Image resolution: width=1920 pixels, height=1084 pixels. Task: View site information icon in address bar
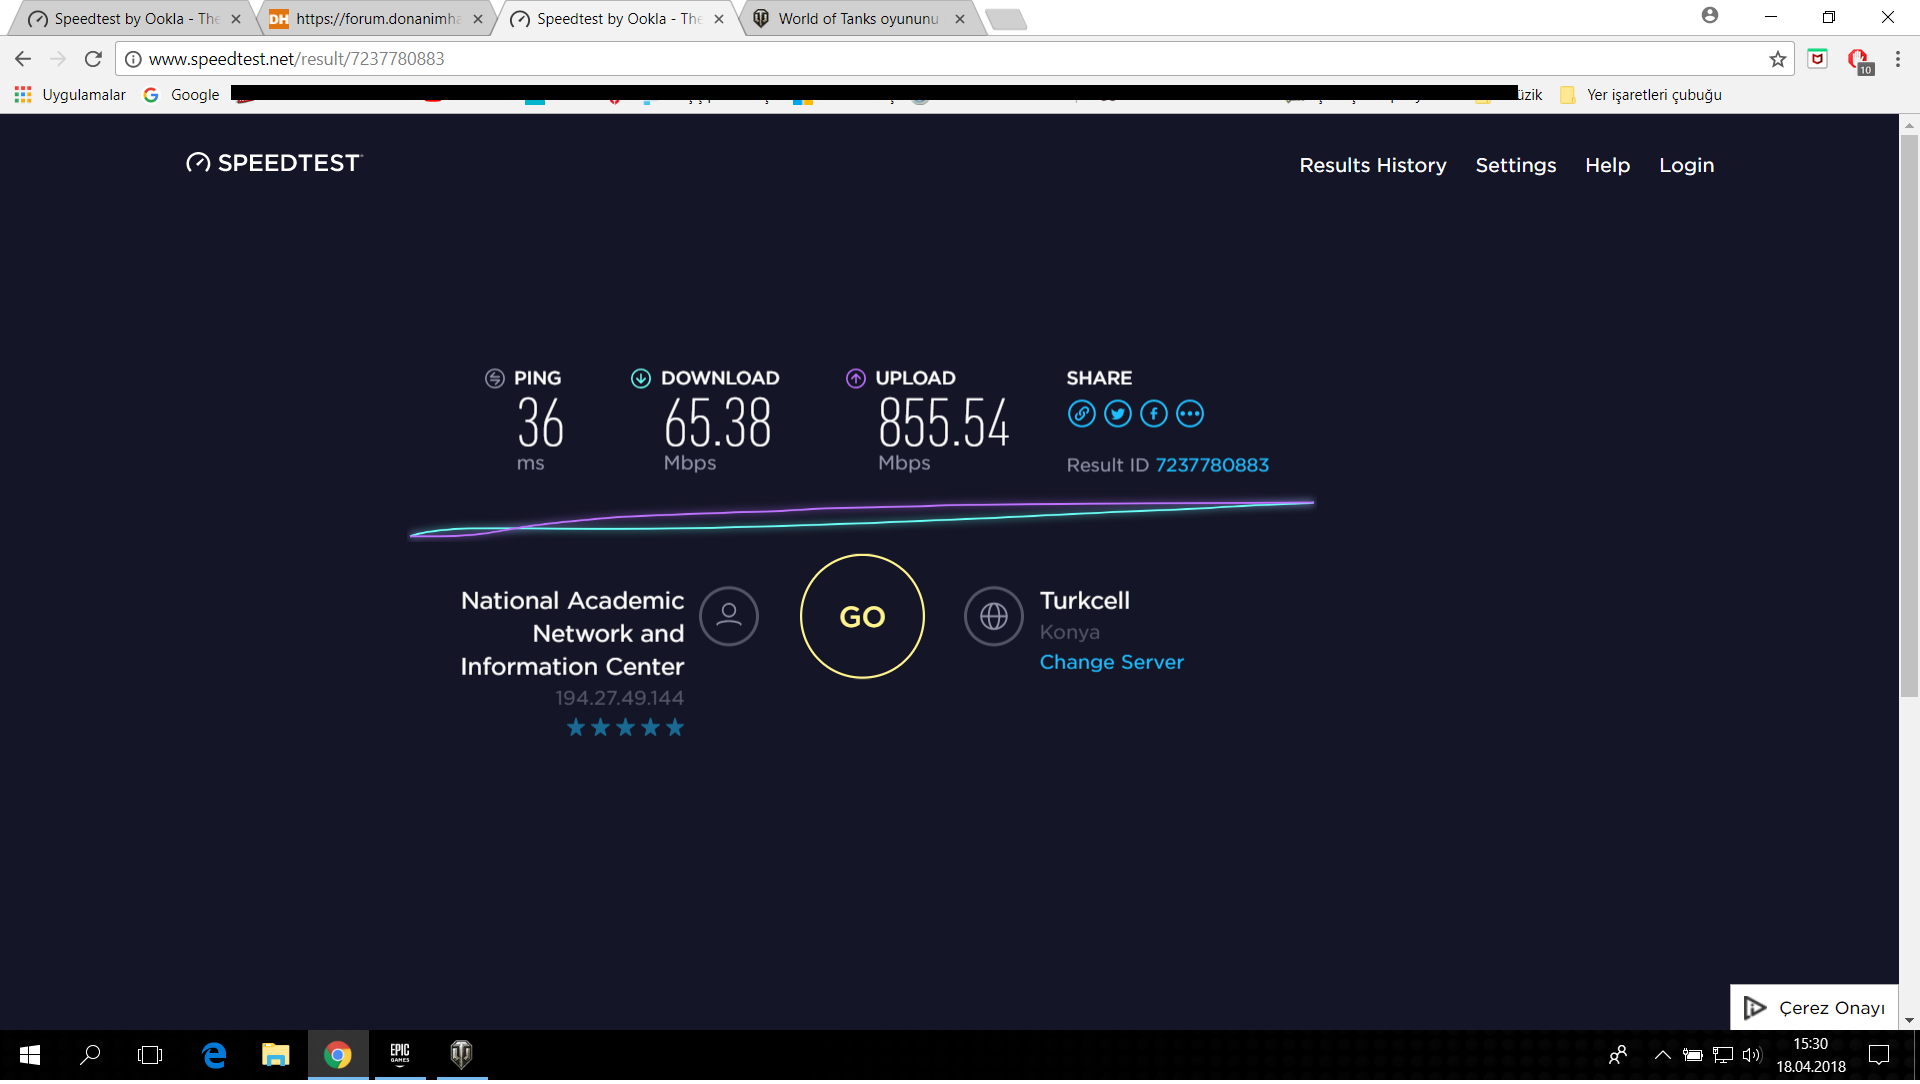tap(133, 59)
